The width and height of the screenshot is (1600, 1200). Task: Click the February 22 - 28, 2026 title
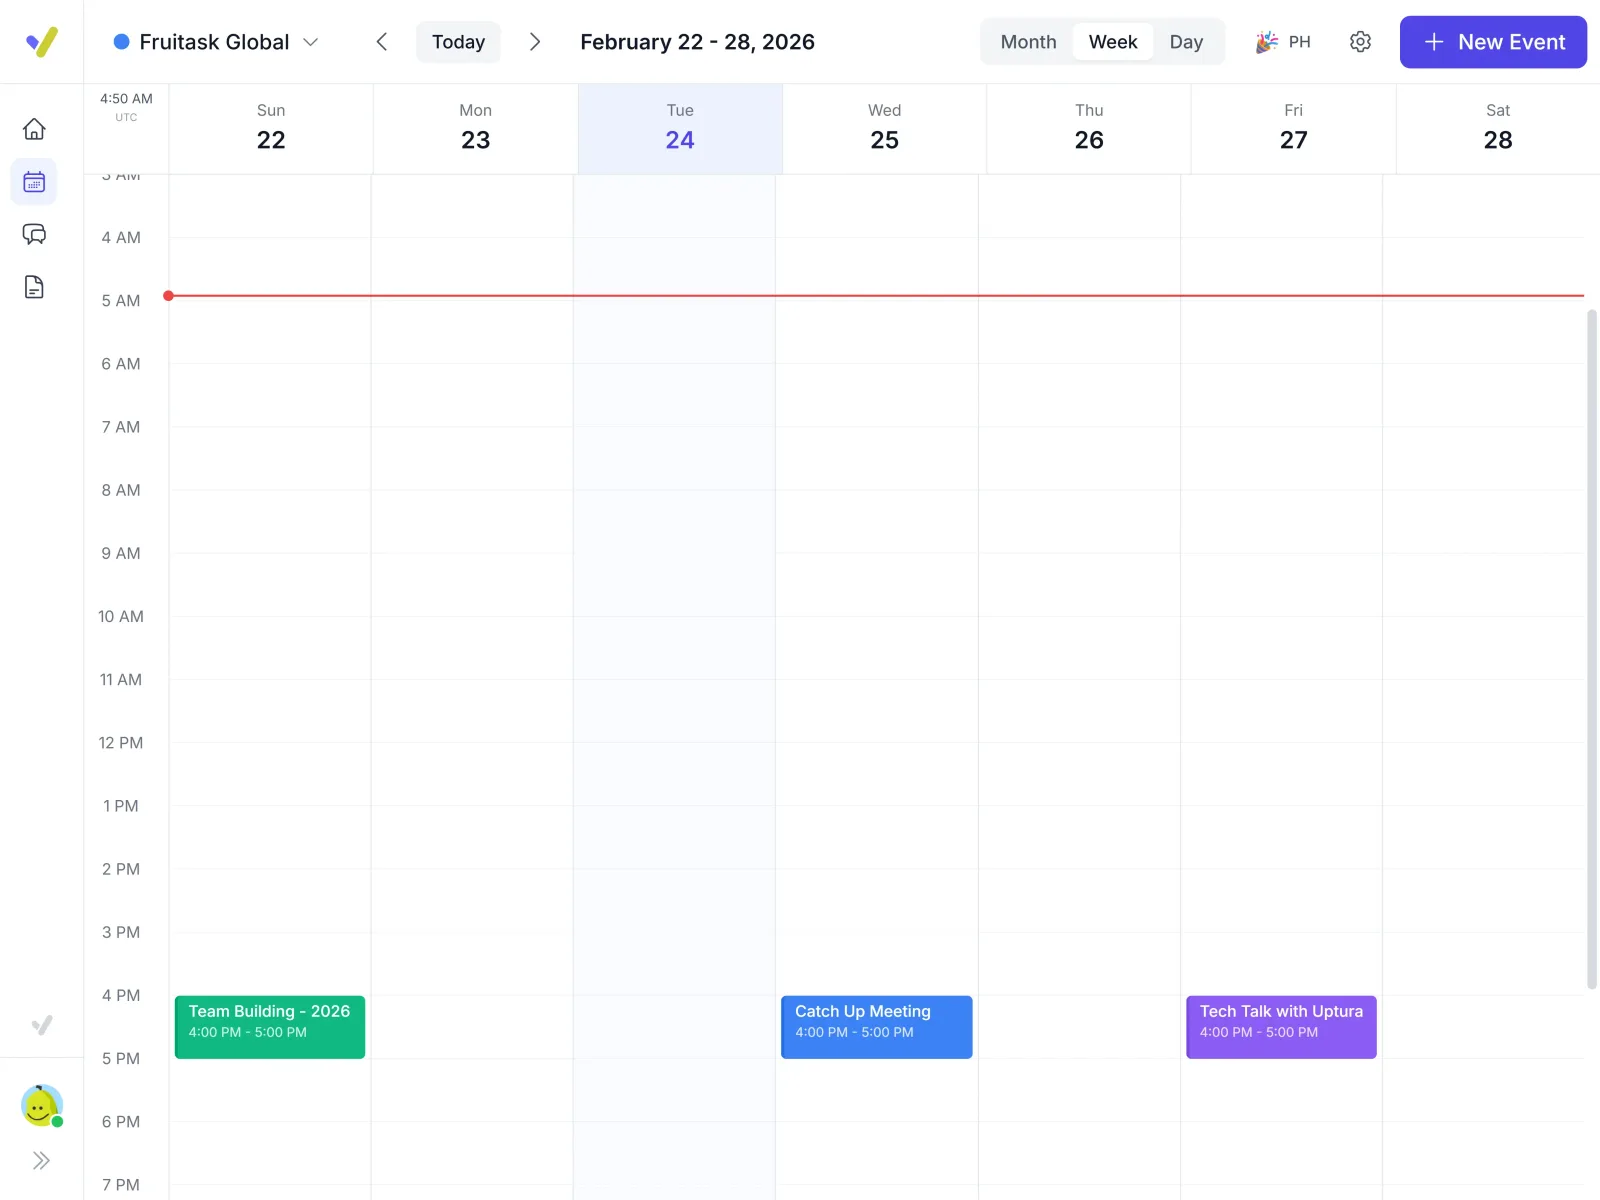tap(697, 42)
